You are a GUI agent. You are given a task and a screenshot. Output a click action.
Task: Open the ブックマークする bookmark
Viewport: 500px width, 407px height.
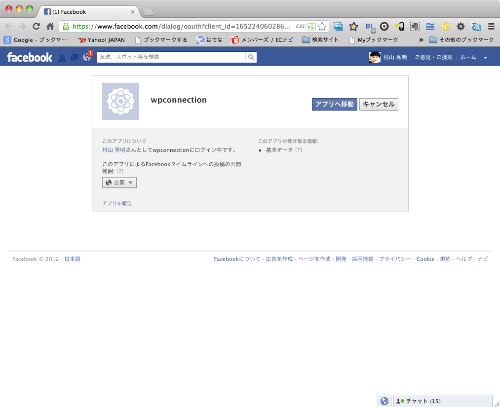coord(161,40)
